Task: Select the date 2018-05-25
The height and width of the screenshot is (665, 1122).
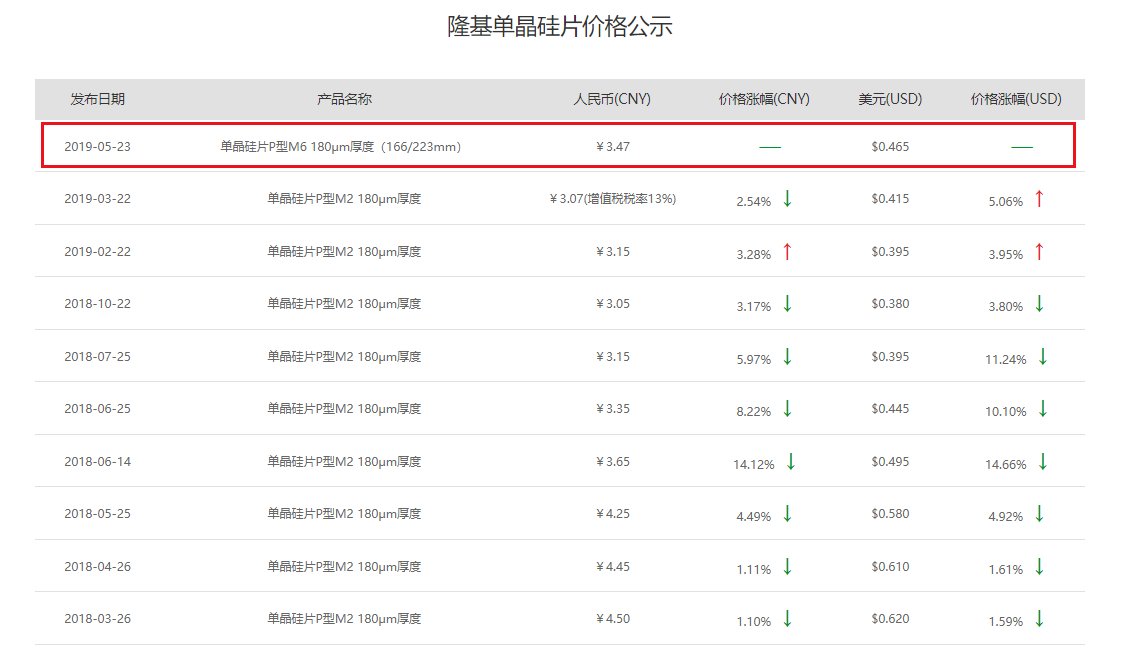Action: click(97, 514)
